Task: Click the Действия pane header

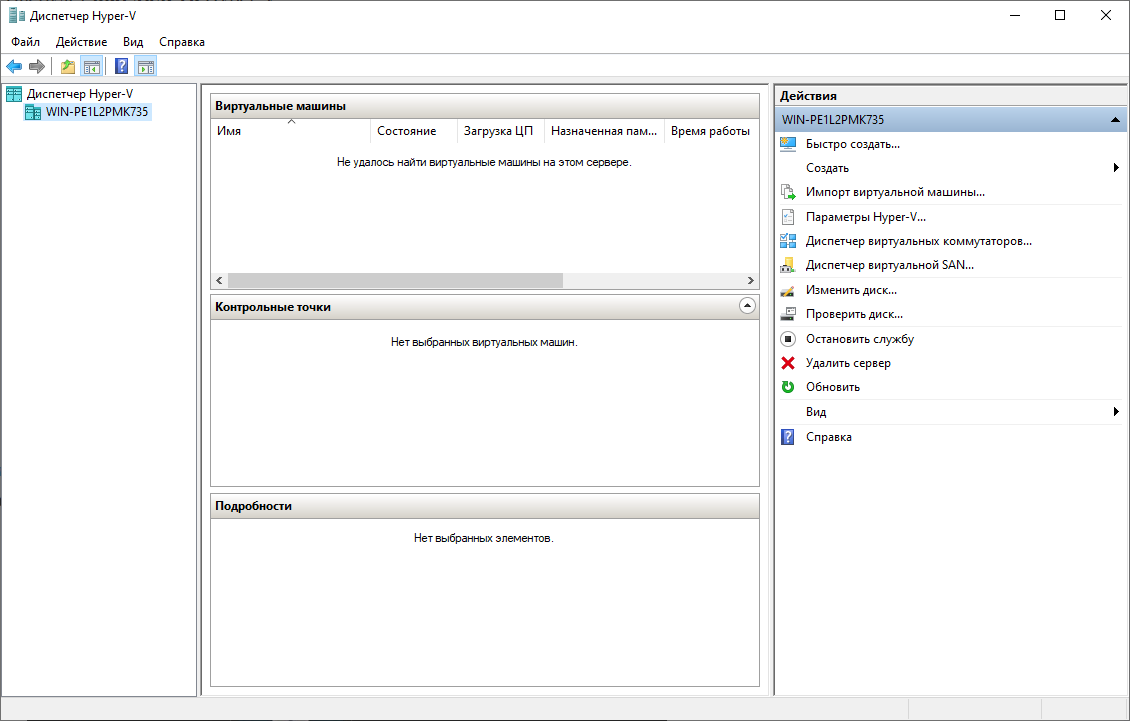Action: coord(951,96)
